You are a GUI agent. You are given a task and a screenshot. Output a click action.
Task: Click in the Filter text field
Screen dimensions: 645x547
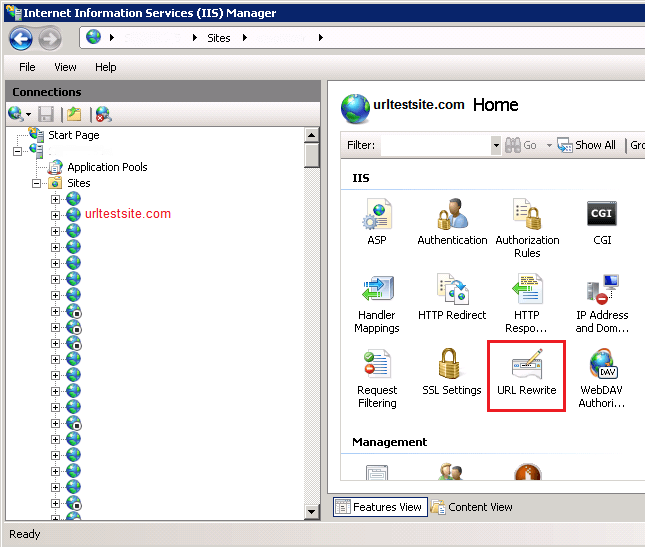point(435,145)
